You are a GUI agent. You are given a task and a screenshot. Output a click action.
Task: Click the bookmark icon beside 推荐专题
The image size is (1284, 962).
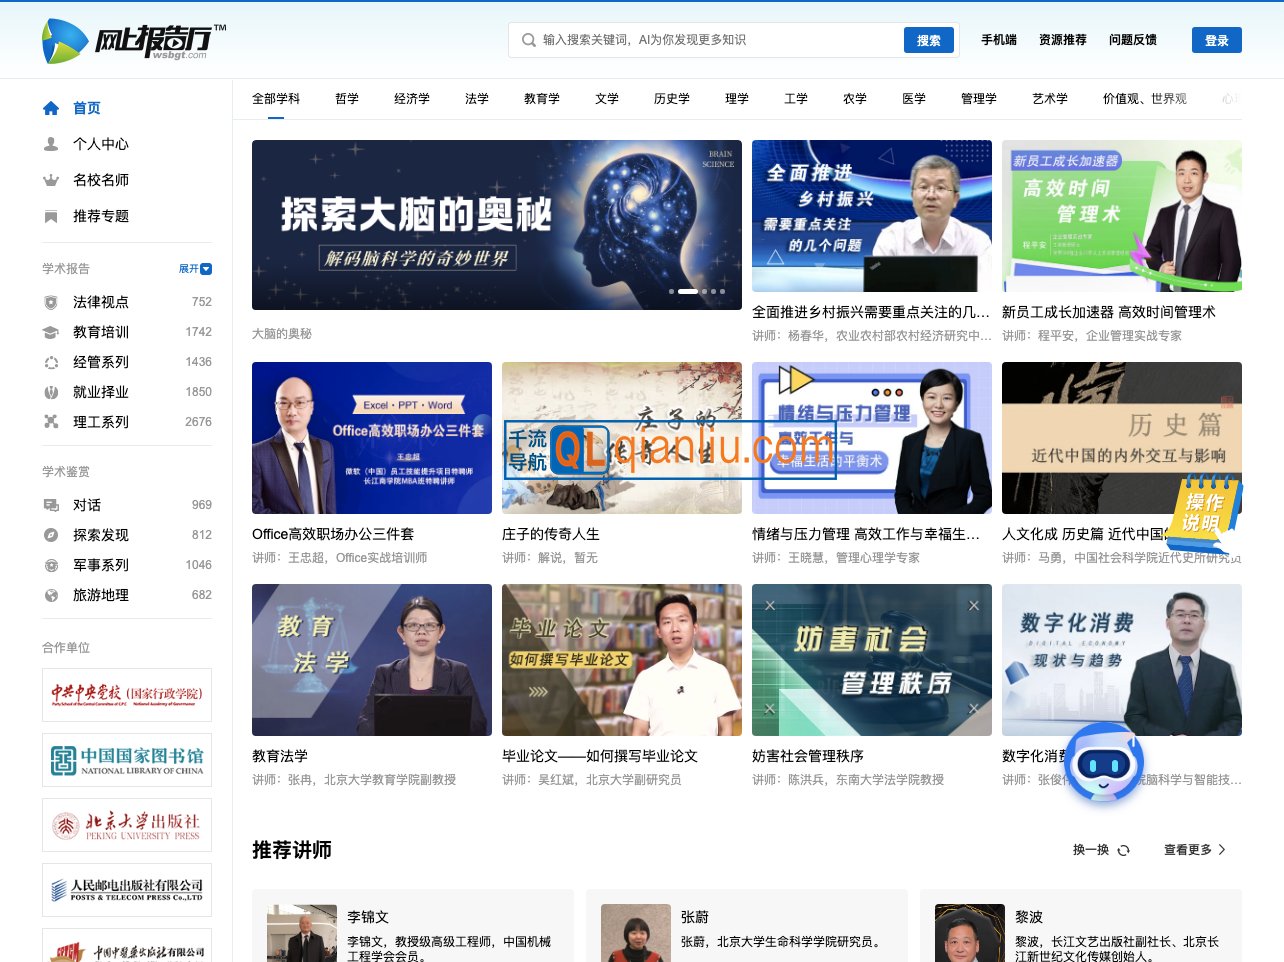(50, 216)
